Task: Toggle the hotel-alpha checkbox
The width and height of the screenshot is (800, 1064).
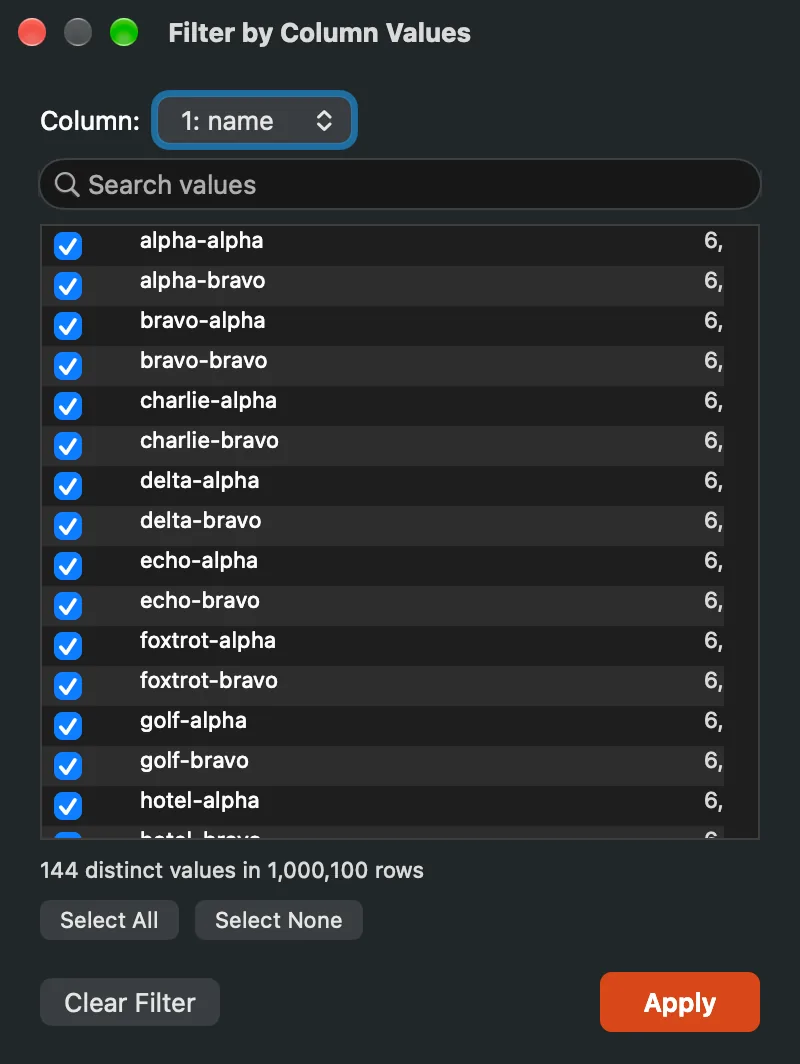Action: [x=68, y=806]
